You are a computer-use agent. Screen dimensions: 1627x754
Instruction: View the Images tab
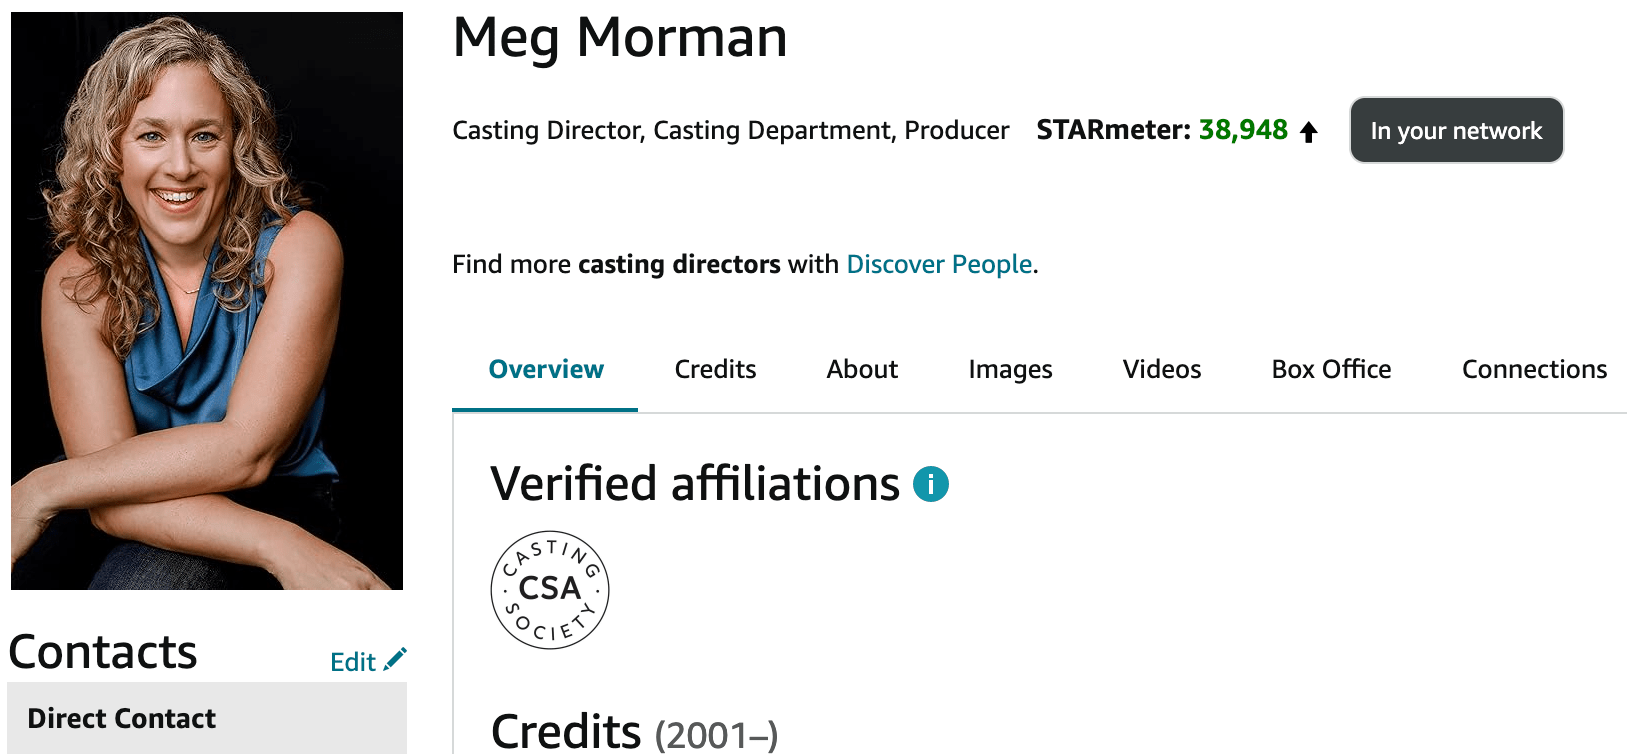(x=1010, y=369)
